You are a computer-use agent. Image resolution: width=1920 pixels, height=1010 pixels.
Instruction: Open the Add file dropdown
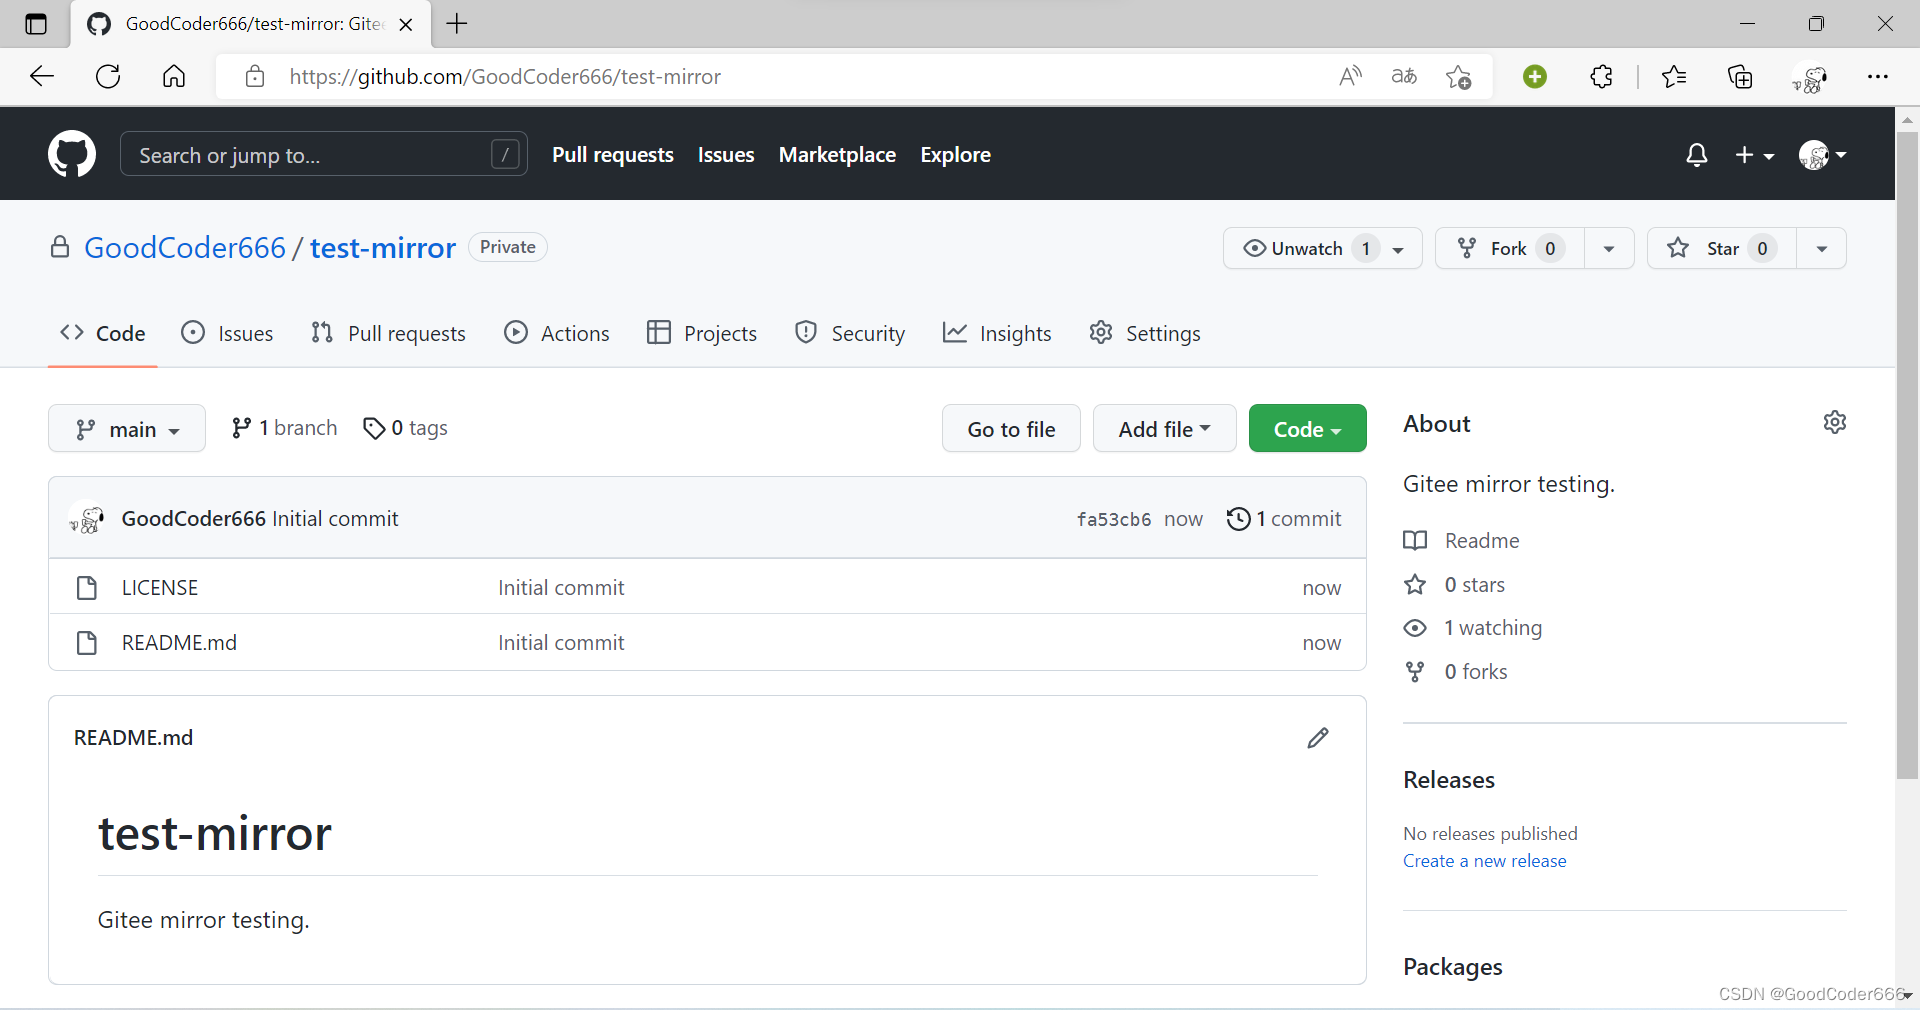pos(1164,429)
